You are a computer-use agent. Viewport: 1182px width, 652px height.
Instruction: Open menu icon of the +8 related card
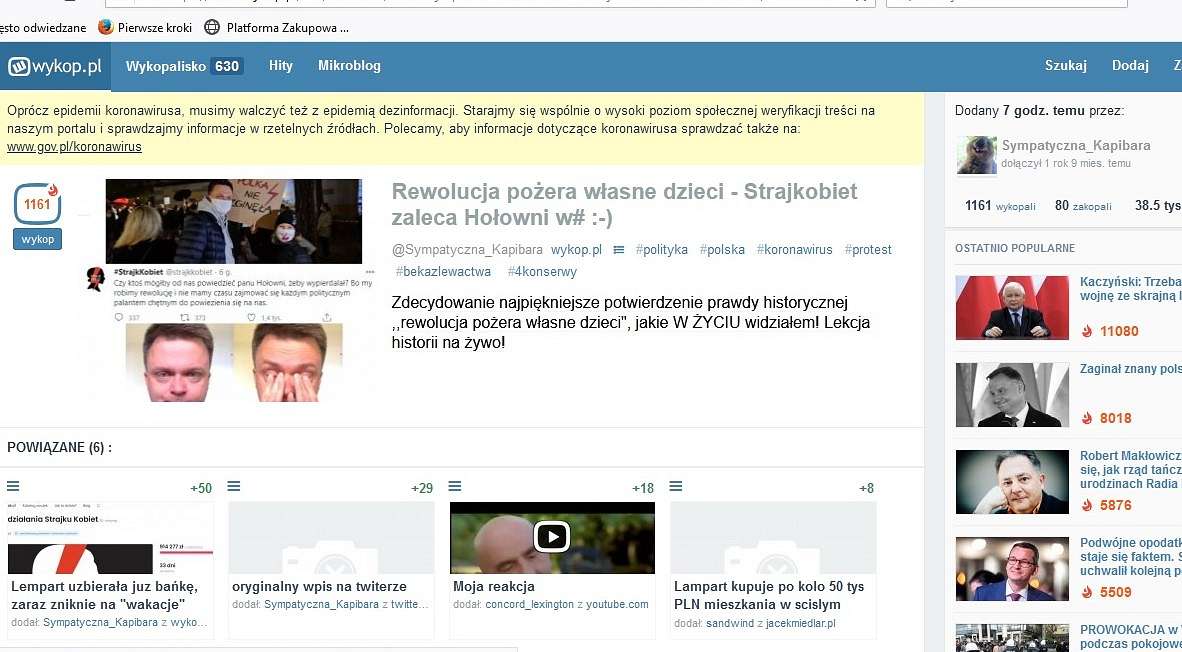[x=675, y=487]
